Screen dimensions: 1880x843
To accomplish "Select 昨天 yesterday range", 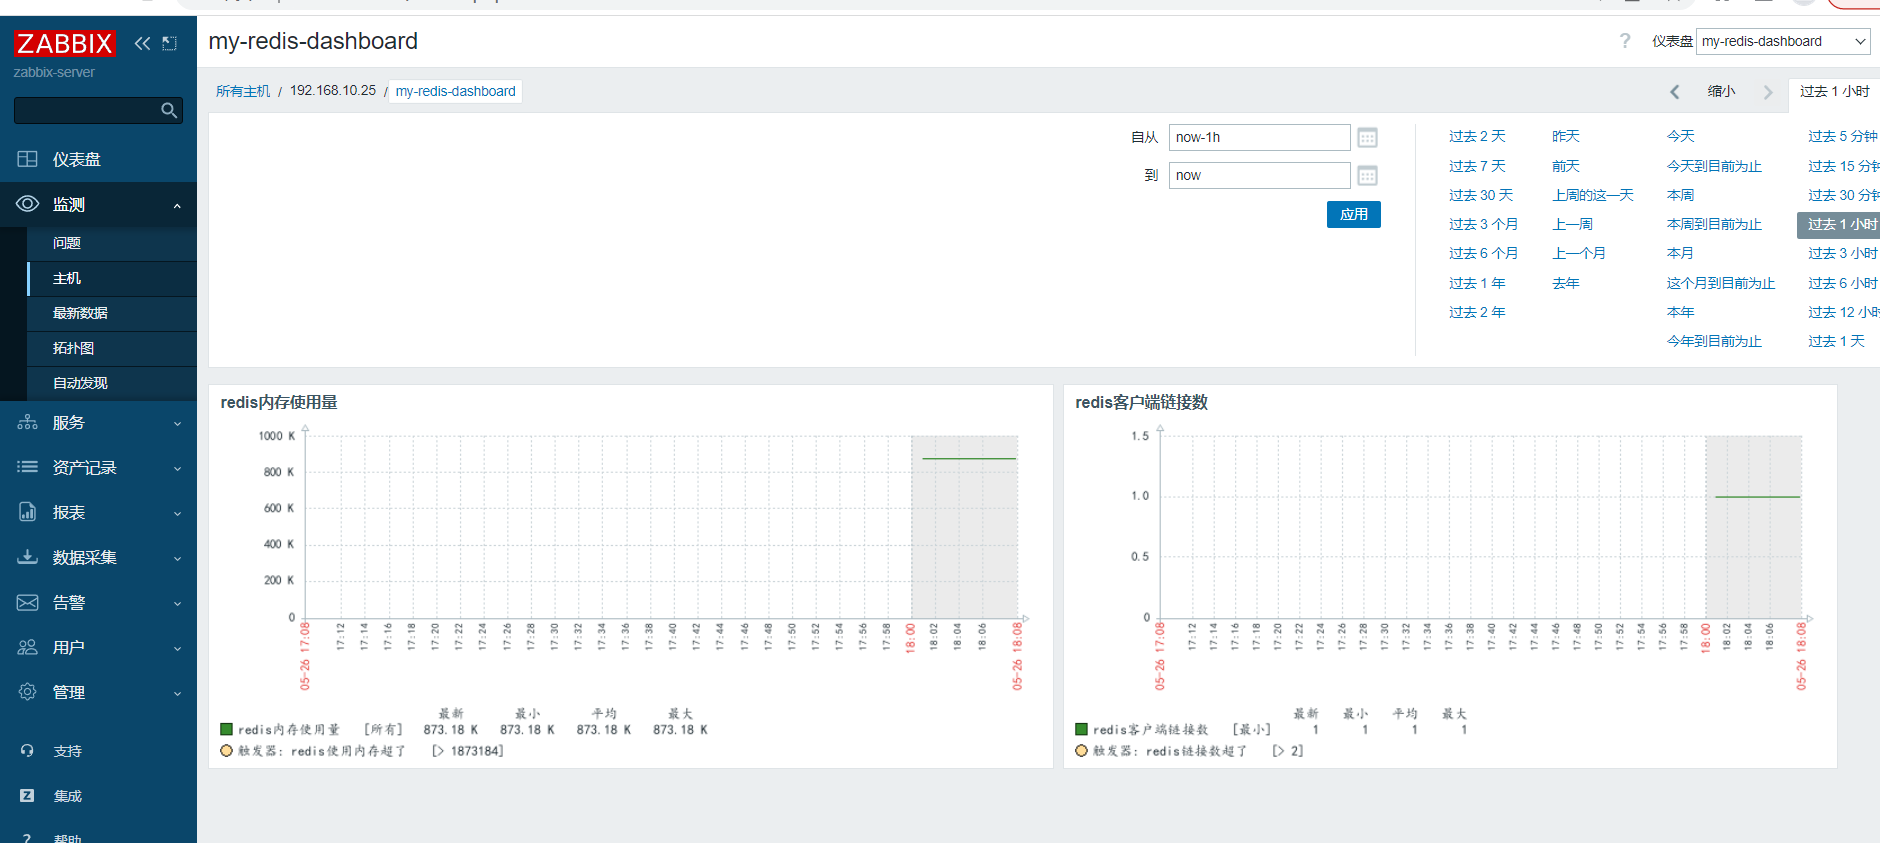I will 1566,136.
